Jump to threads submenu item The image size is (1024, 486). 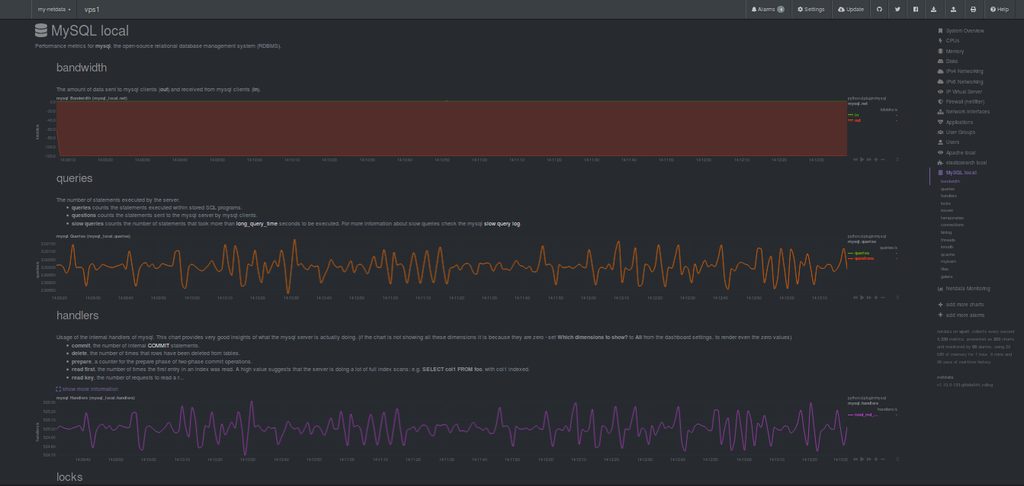(x=948, y=240)
